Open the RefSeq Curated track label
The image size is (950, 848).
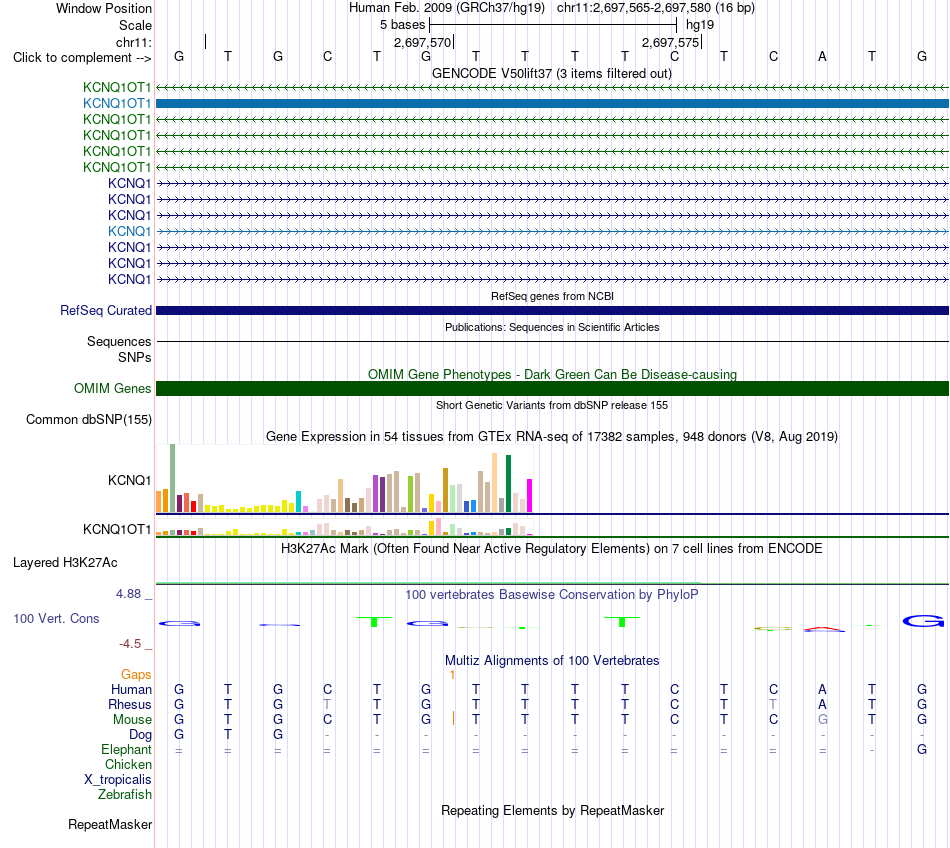pos(106,310)
